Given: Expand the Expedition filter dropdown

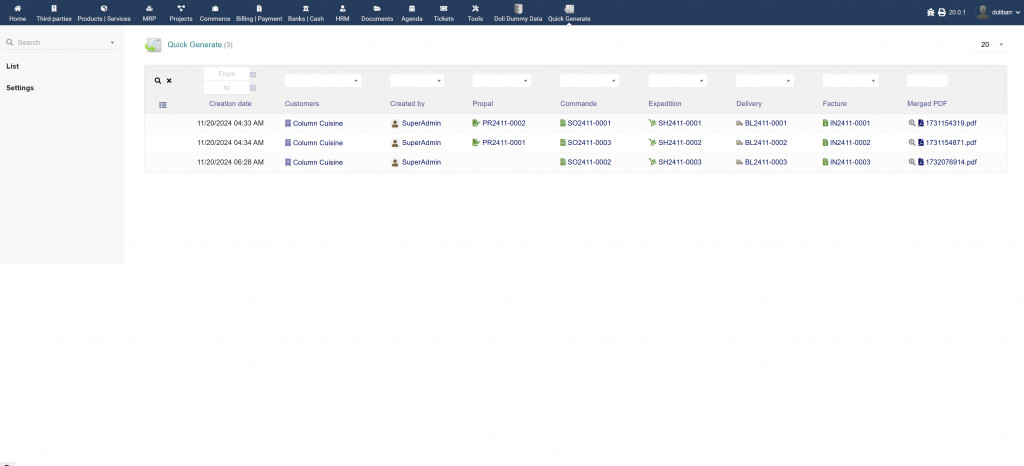Looking at the screenshot, I should click(677, 81).
